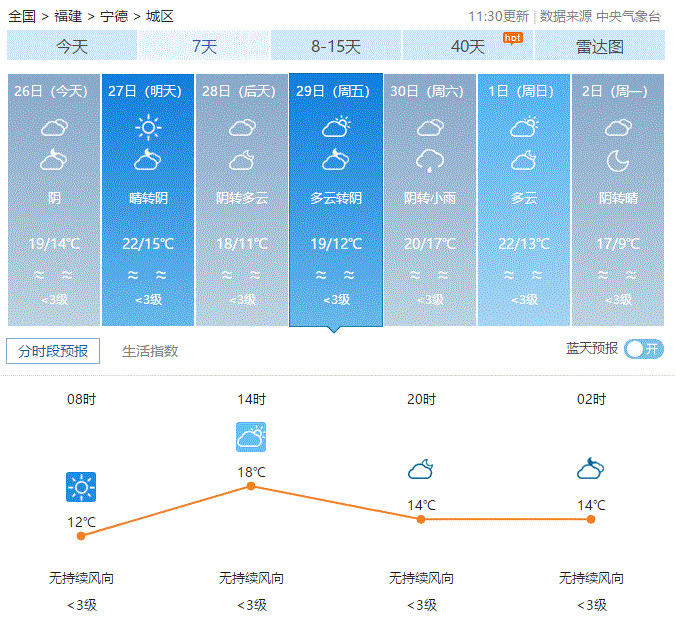Click the 阴转晴 description on 2日
Image resolution: width=676 pixels, height=638 pixels.
[x=618, y=198]
